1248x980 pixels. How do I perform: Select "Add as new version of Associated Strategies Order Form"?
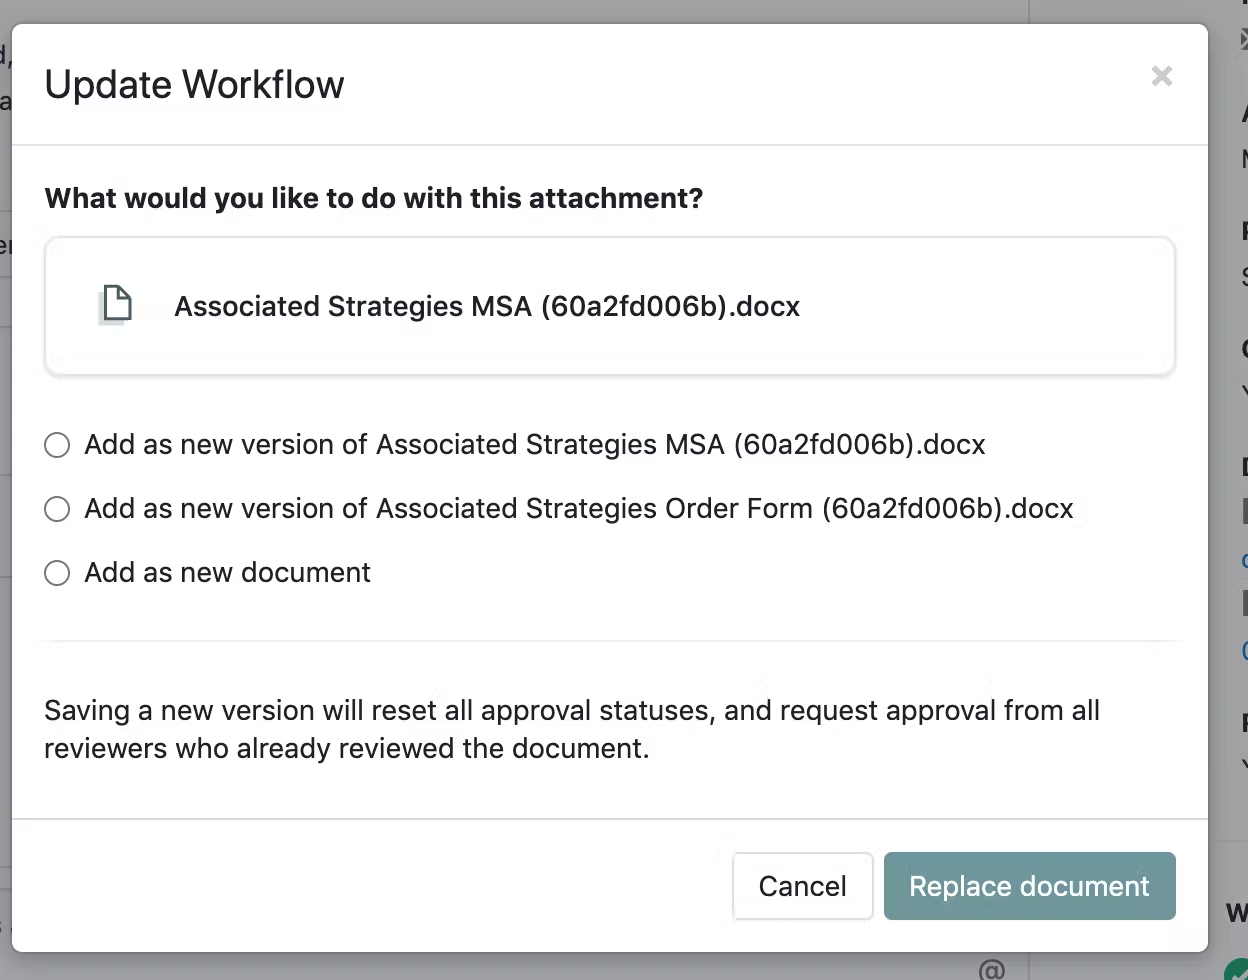pyautogui.click(x=57, y=509)
